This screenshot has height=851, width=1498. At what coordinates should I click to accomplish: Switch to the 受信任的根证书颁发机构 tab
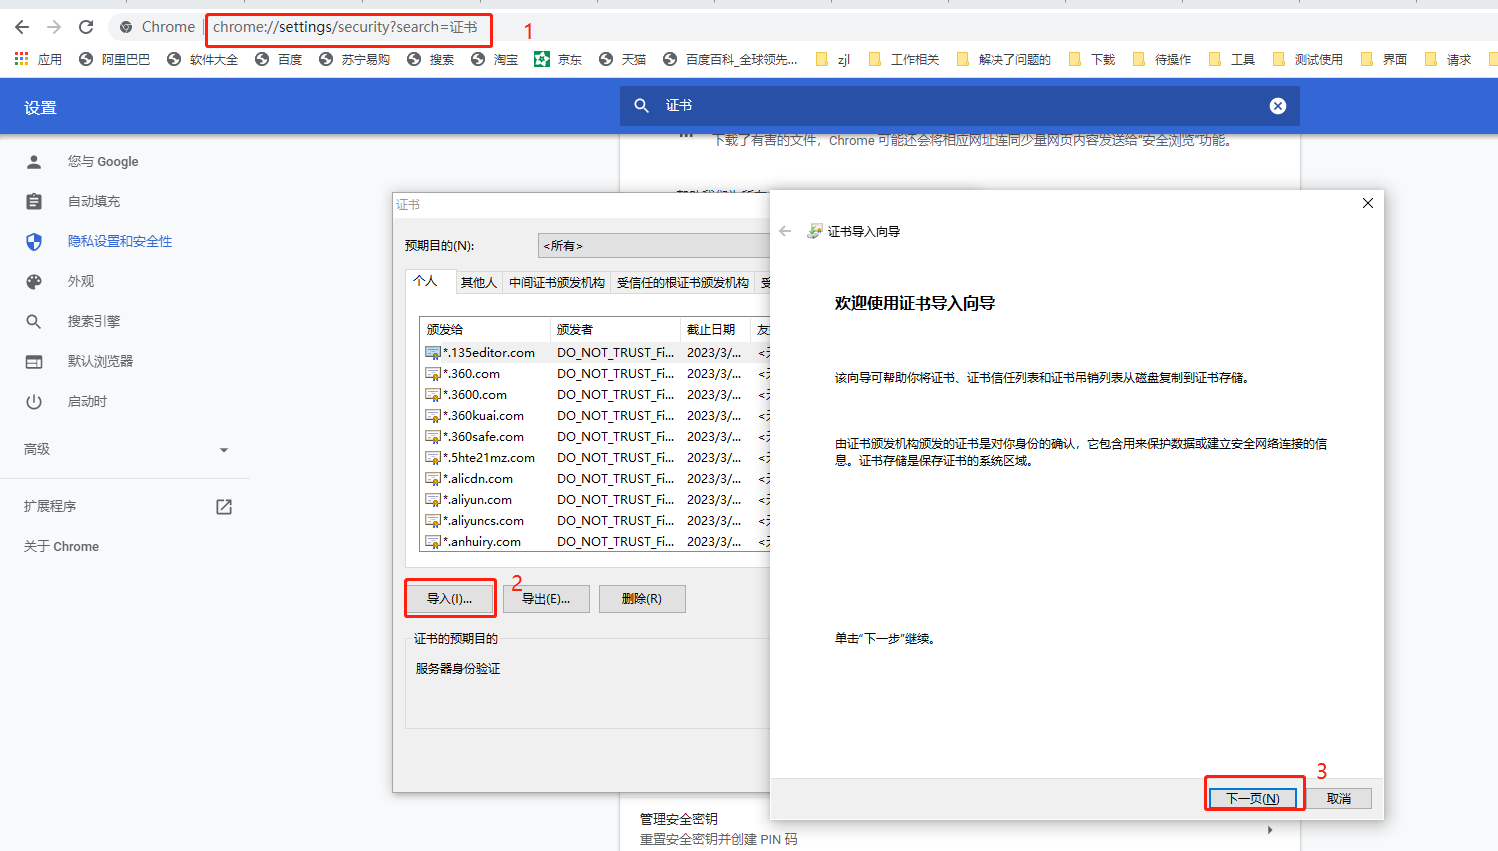(x=684, y=282)
